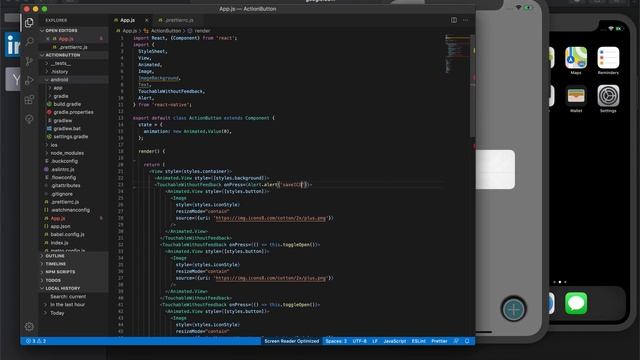640x360 pixels.
Task: Change encoding via UTF-8 status item
Action: pyautogui.click(x=360, y=341)
